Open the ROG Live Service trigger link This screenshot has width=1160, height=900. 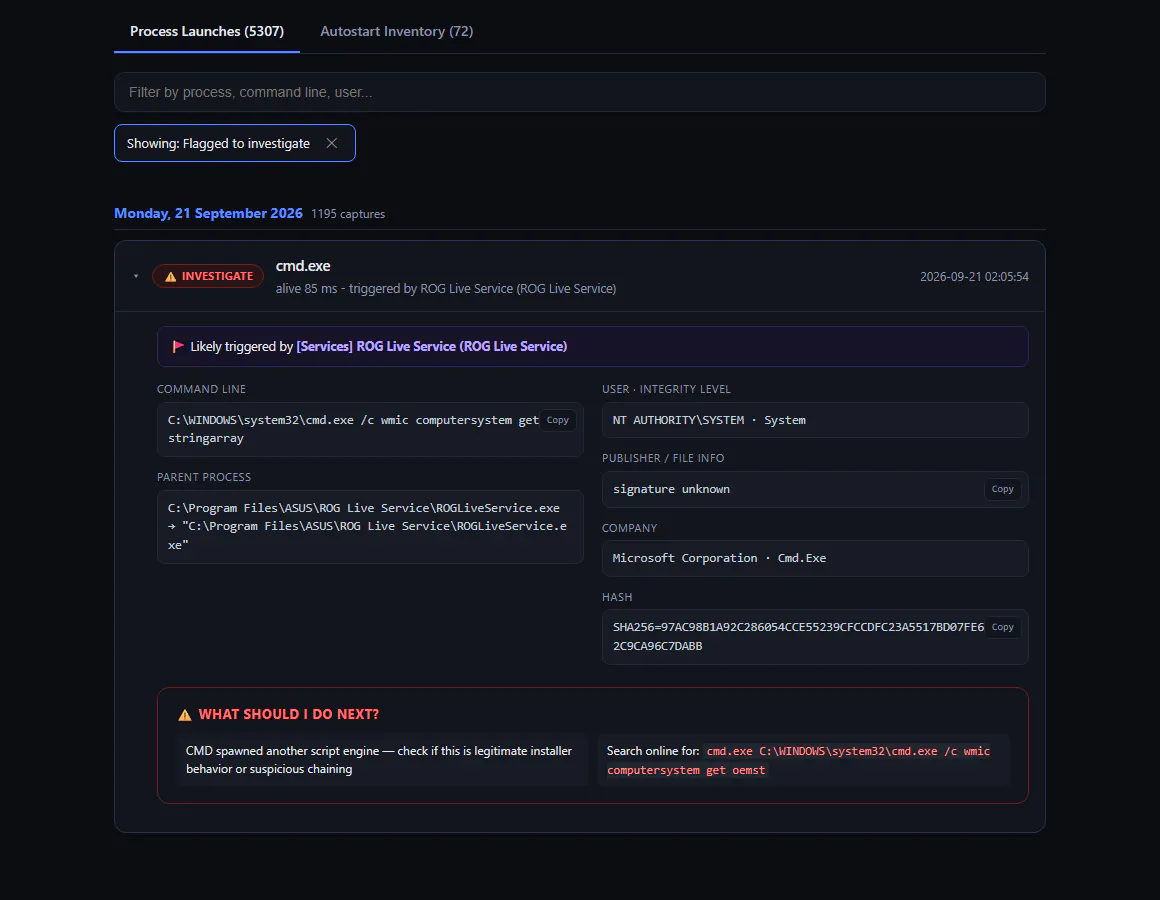[431, 346]
